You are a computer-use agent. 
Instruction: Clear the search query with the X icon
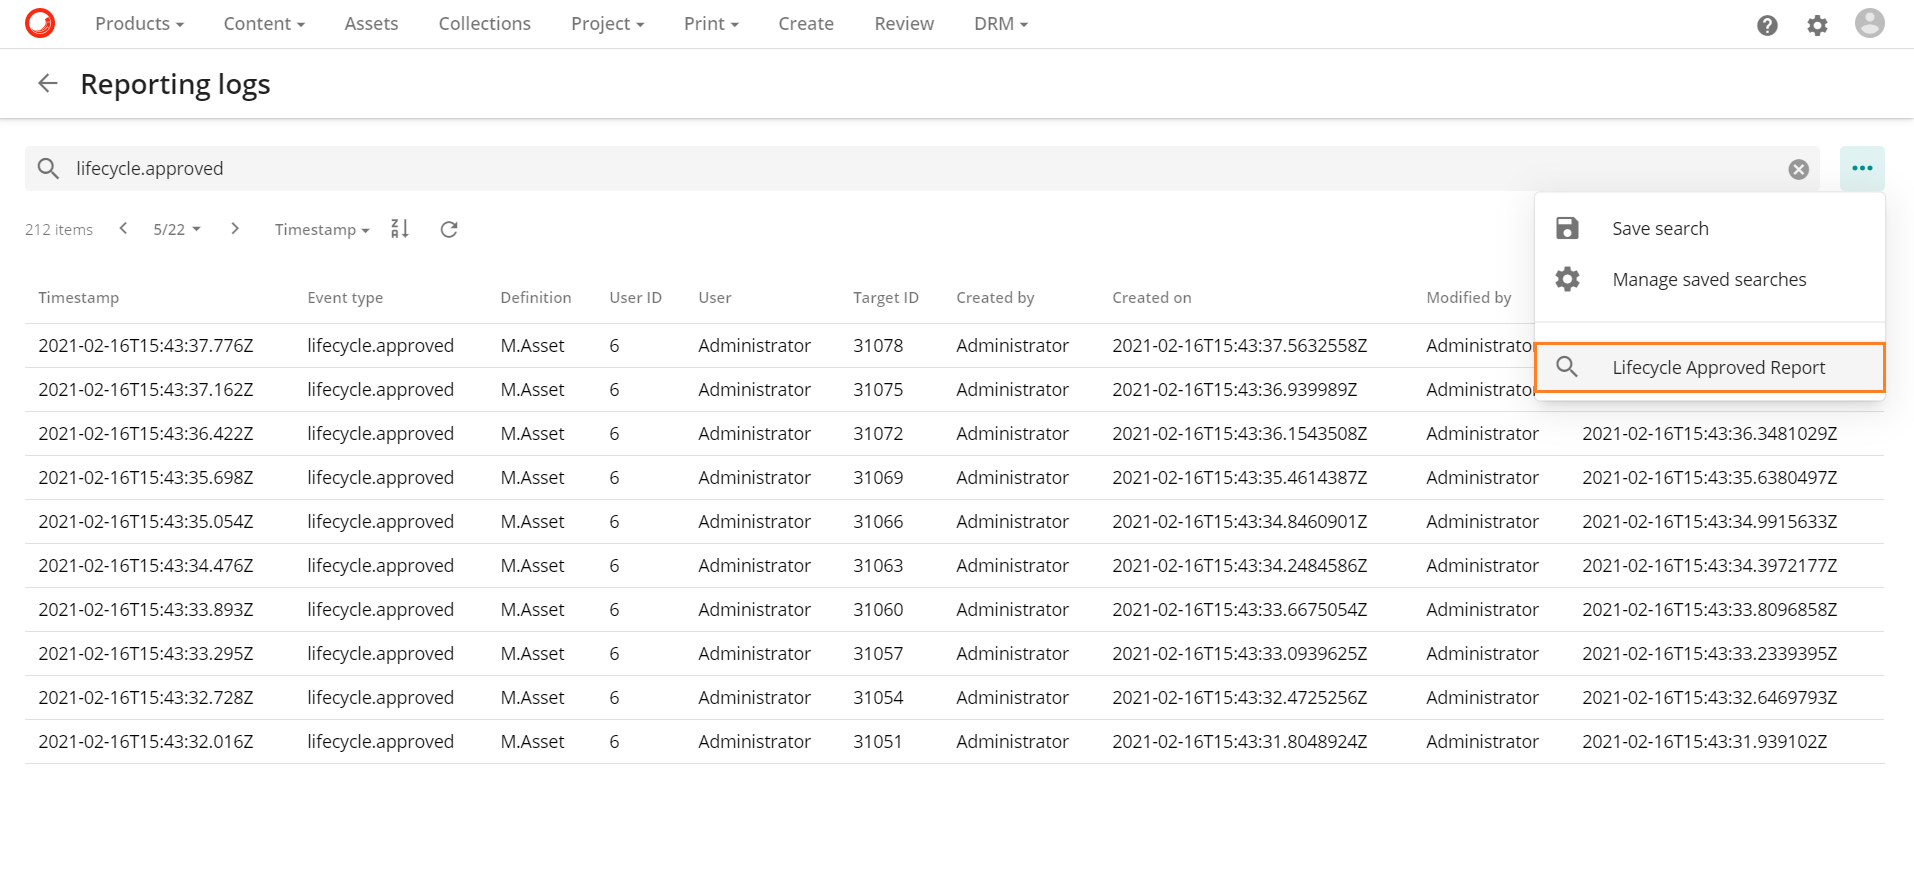[1798, 169]
